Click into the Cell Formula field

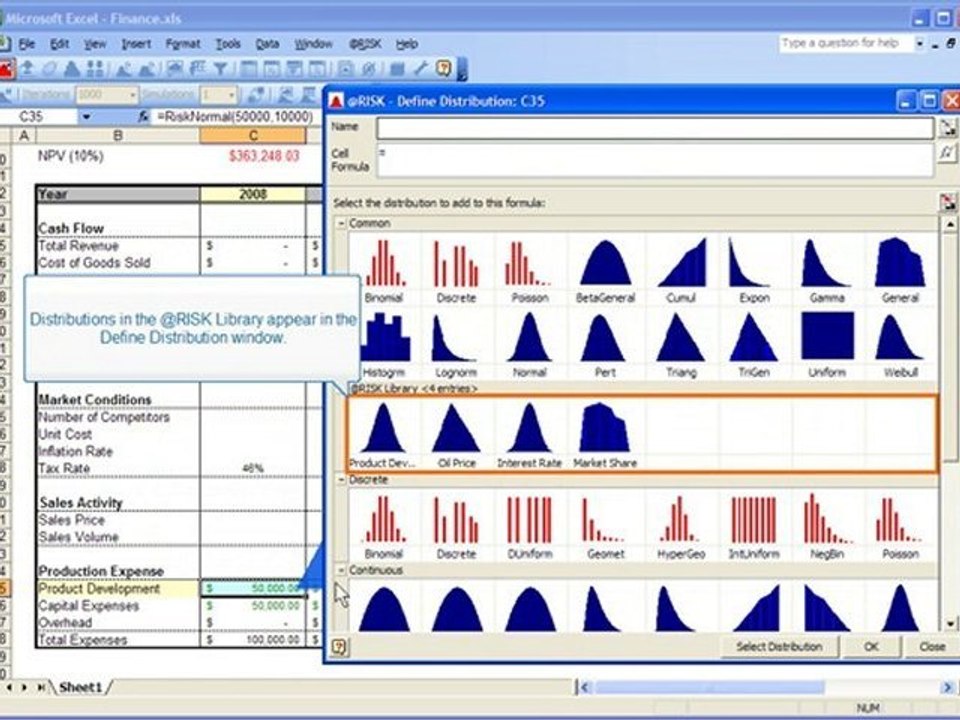(x=654, y=161)
